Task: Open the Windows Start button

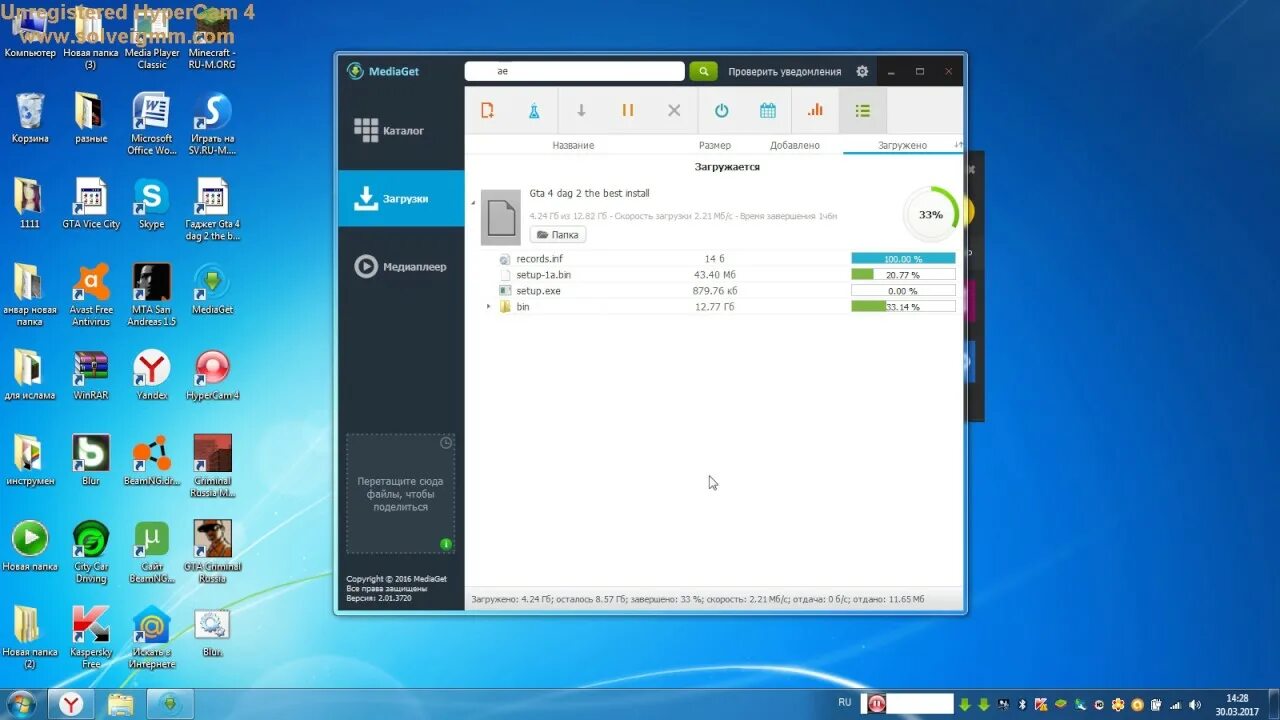Action: tap(21, 704)
